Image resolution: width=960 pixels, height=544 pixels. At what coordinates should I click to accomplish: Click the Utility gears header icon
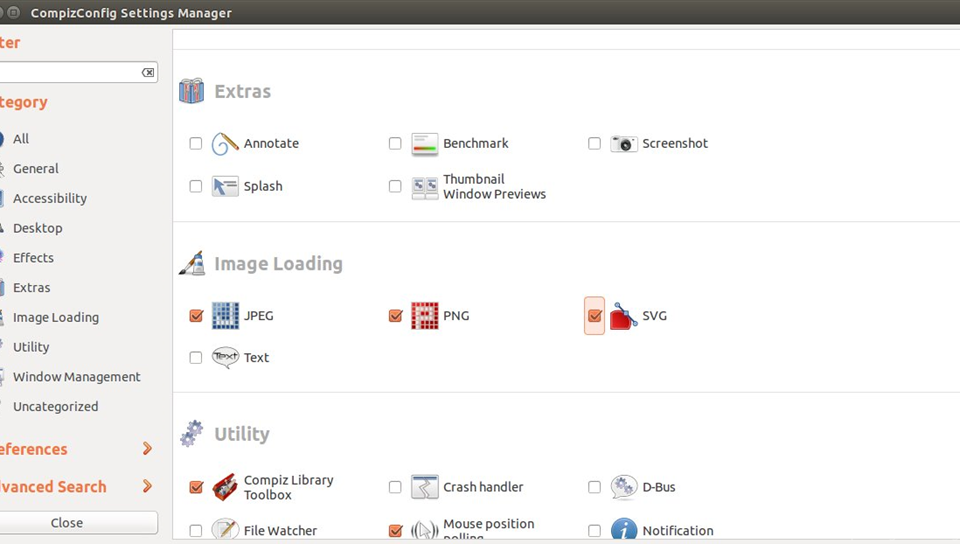pyautogui.click(x=192, y=433)
